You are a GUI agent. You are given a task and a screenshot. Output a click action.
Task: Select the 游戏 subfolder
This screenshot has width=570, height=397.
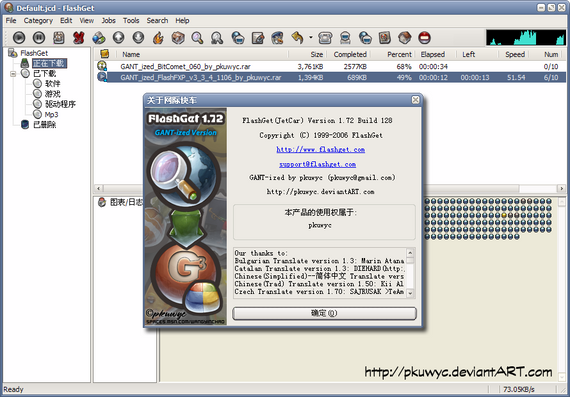[x=52, y=94]
